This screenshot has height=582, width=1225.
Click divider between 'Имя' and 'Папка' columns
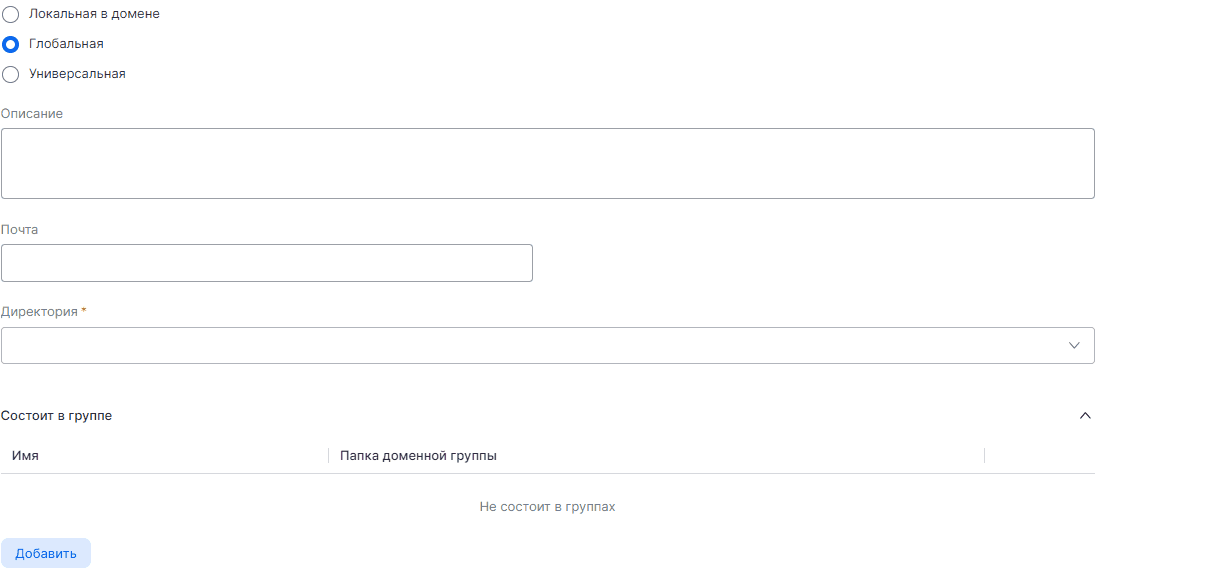[328, 456]
